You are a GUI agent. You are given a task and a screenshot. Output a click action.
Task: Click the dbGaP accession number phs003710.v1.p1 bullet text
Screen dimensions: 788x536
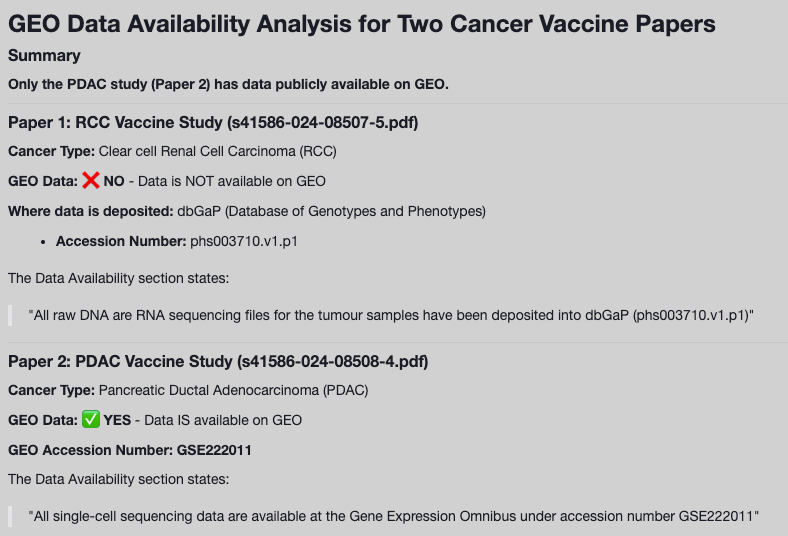pyautogui.click(x=244, y=241)
